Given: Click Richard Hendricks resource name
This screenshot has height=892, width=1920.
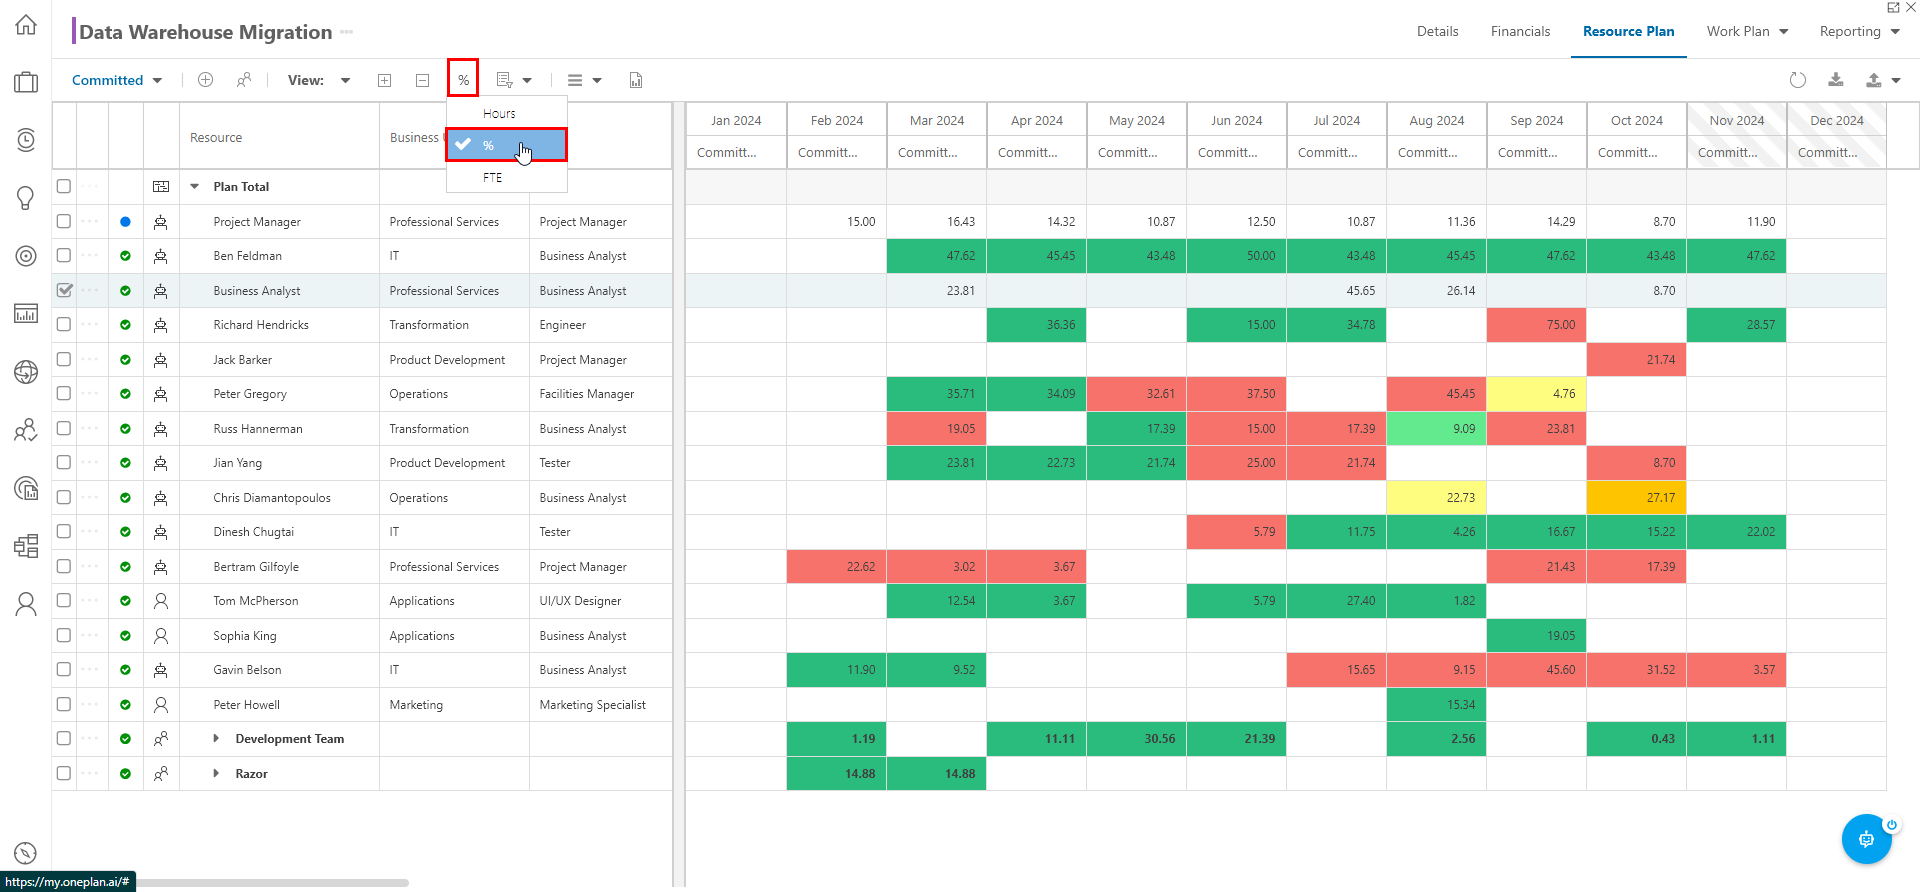Looking at the screenshot, I should click(x=261, y=325).
